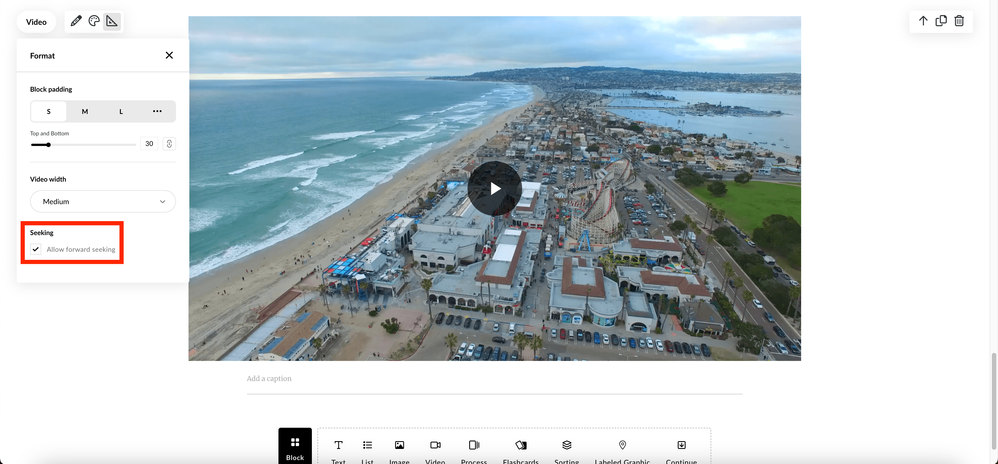Click the padding value stepper arrows

tap(169, 144)
